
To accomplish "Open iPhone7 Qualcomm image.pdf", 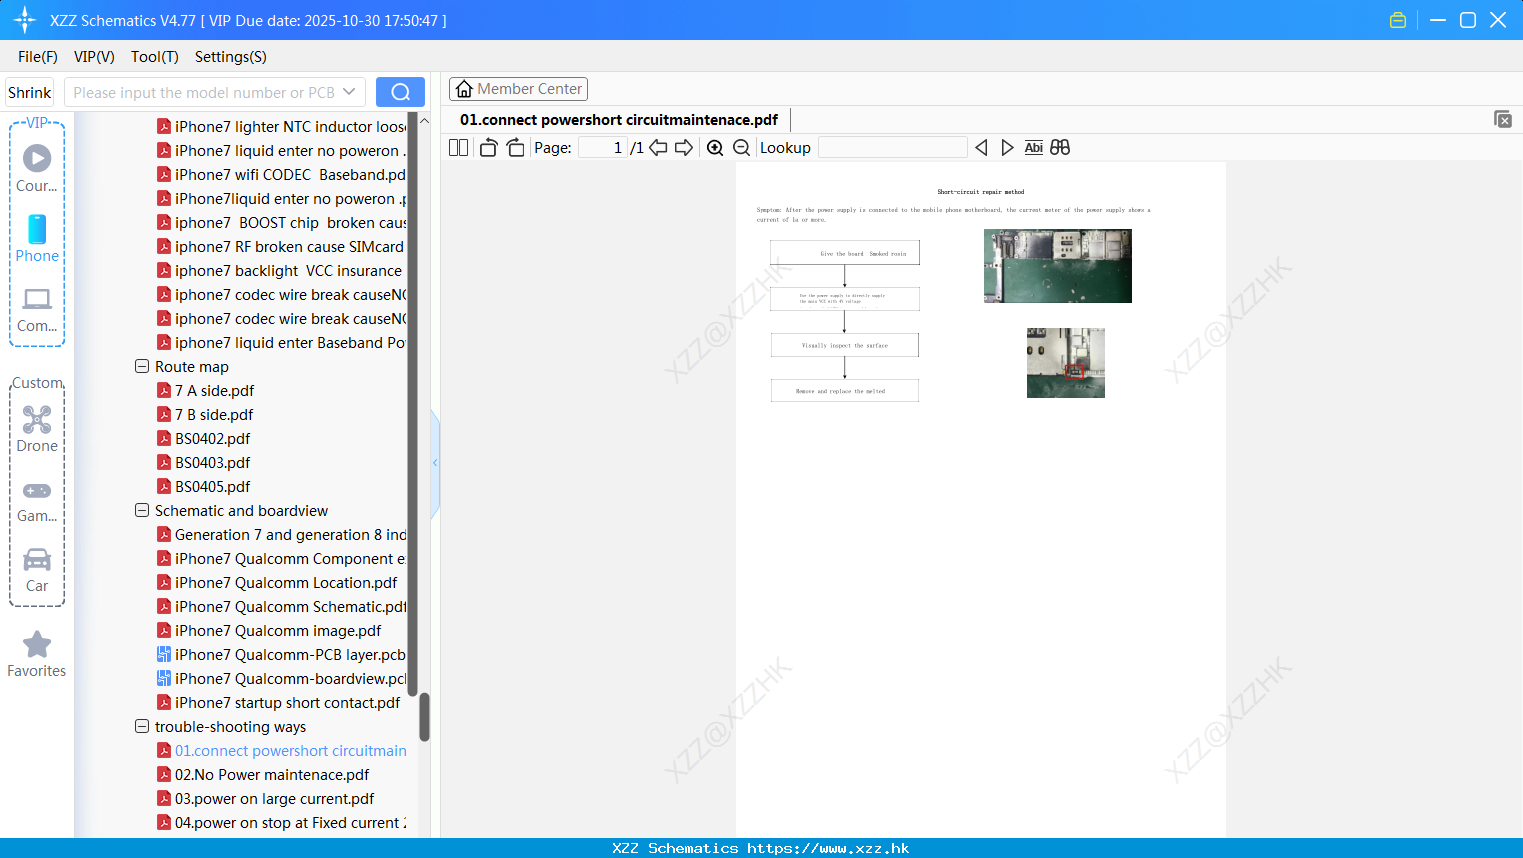I will (x=270, y=631).
